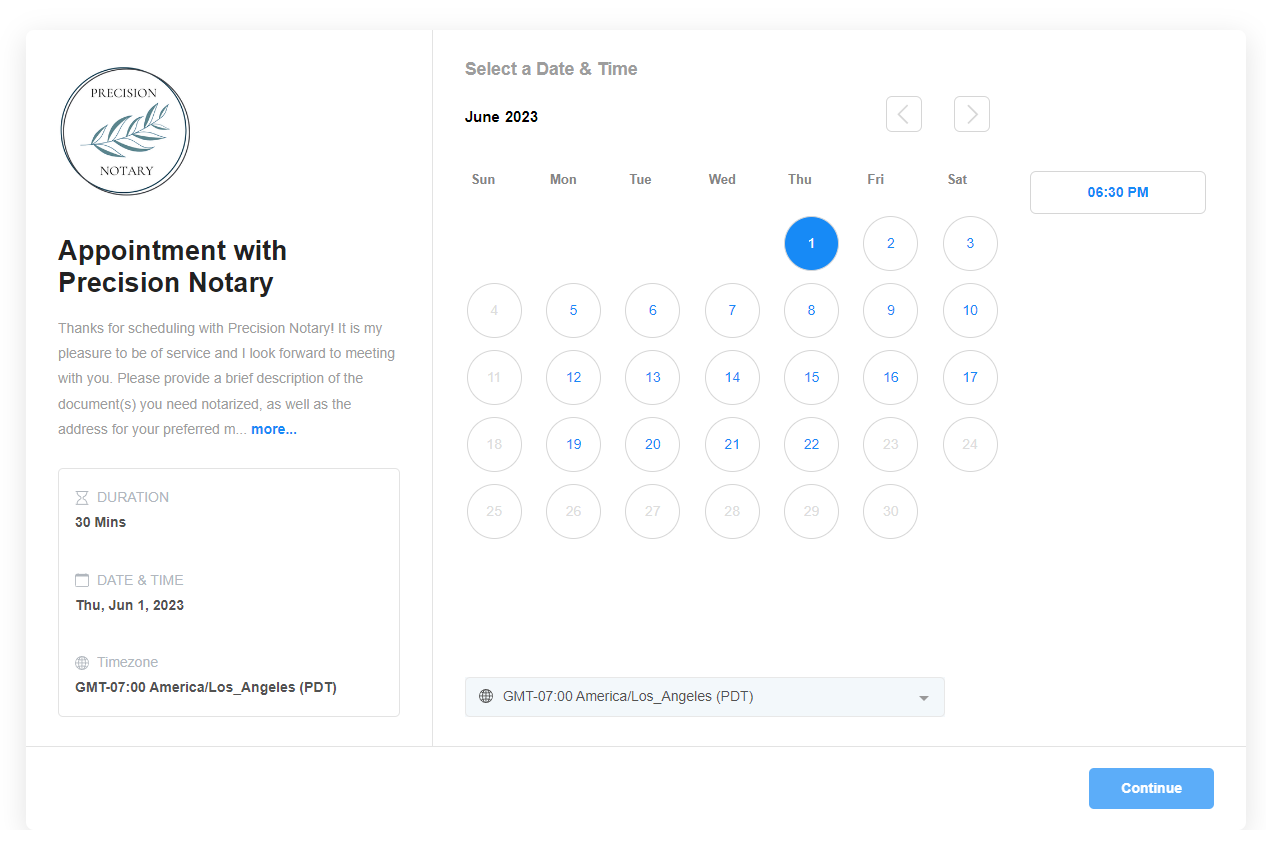Expand the GMT-07:00 America/Los_Angeles selector
This screenshot has height=850, width=1266.
pos(704,697)
